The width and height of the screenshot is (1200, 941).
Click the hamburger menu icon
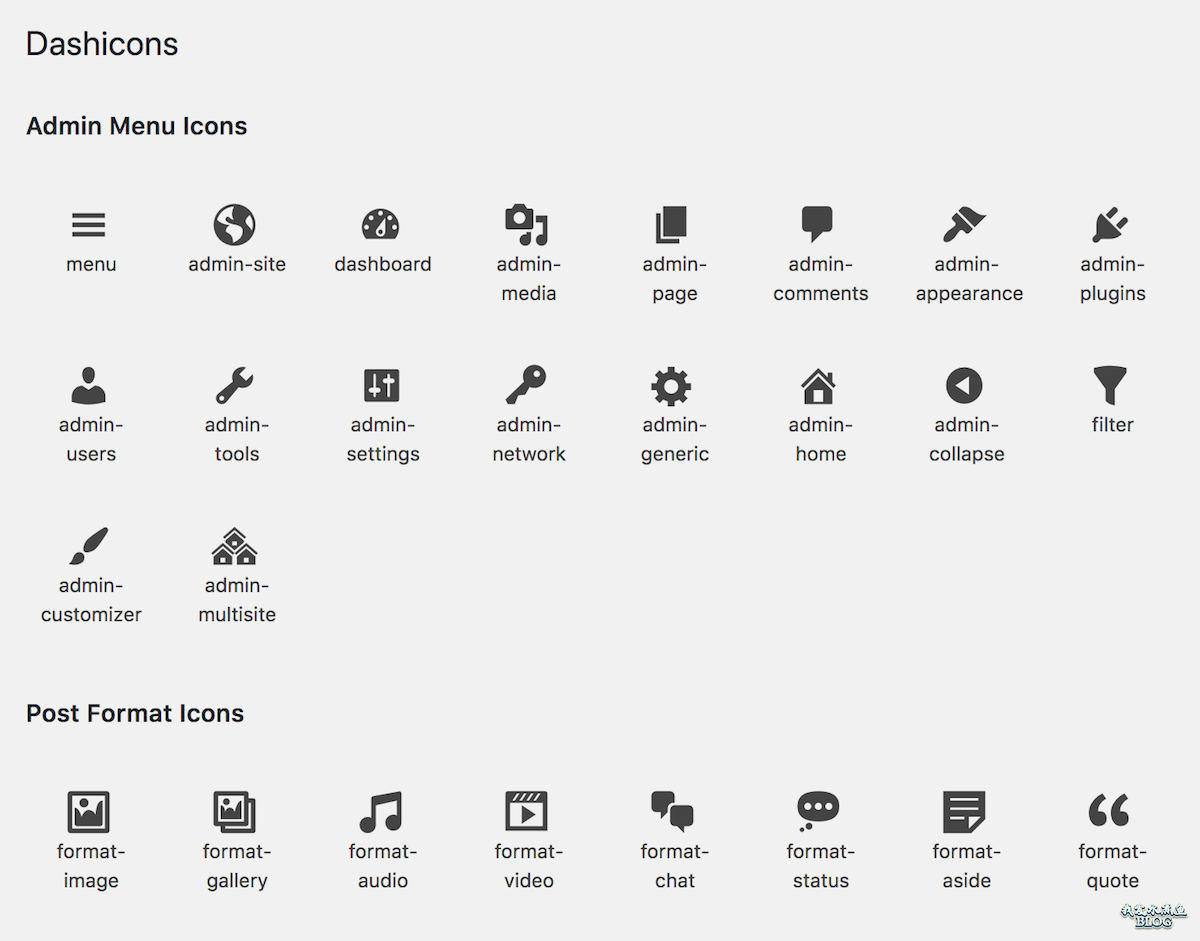click(x=89, y=225)
